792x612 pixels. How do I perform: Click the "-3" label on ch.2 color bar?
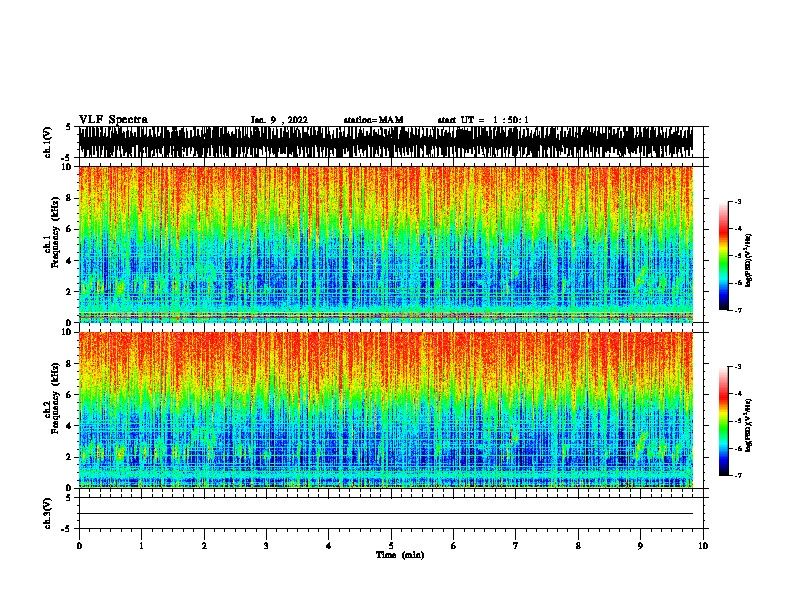click(x=737, y=367)
